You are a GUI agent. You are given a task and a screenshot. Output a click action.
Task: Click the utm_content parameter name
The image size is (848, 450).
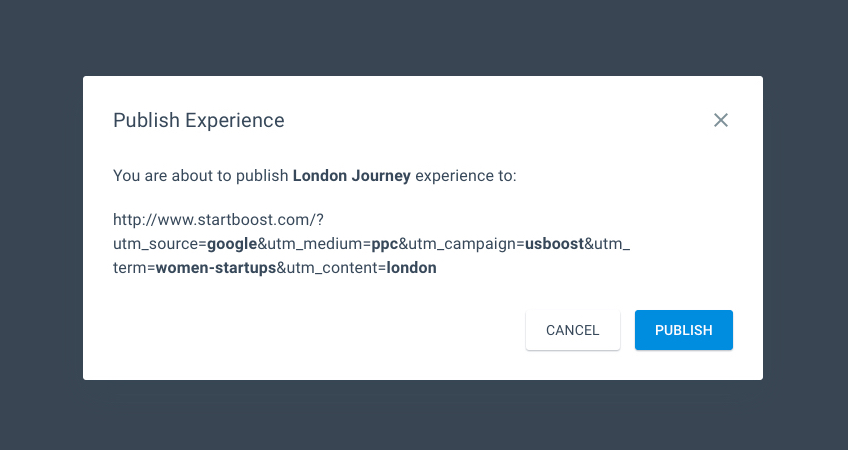pyautogui.click(x=333, y=268)
